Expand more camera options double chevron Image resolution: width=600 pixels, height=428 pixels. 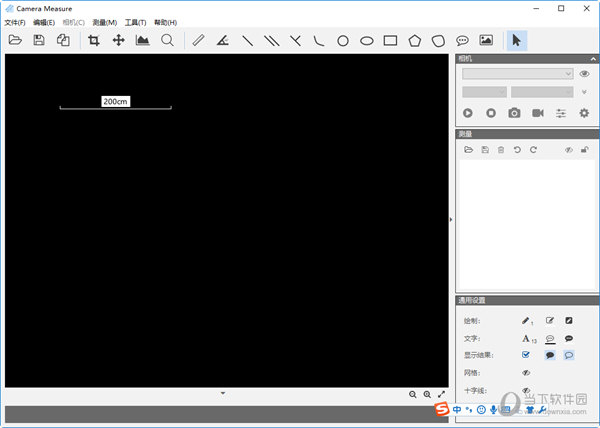point(584,92)
